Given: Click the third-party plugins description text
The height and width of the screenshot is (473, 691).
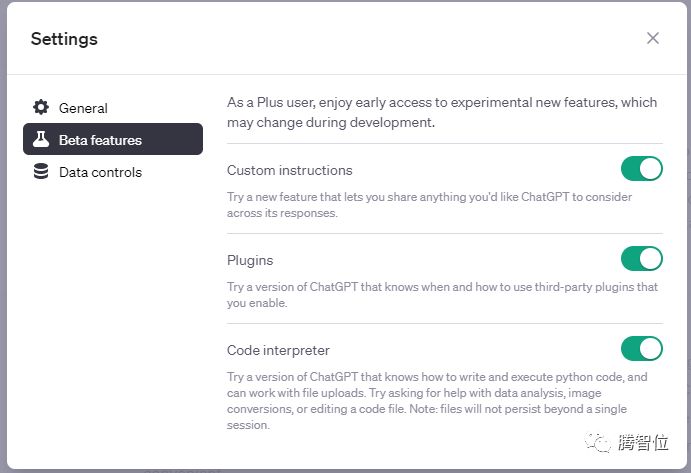Looking at the screenshot, I should (442, 294).
